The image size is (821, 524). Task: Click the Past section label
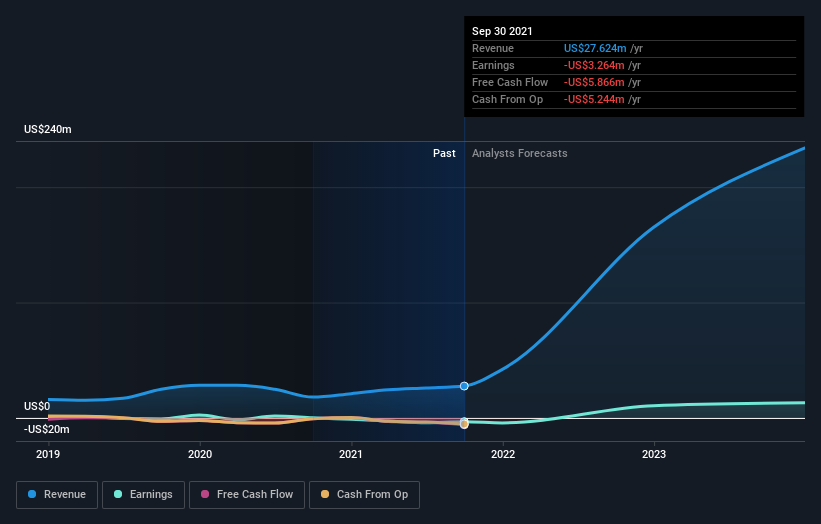click(444, 153)
